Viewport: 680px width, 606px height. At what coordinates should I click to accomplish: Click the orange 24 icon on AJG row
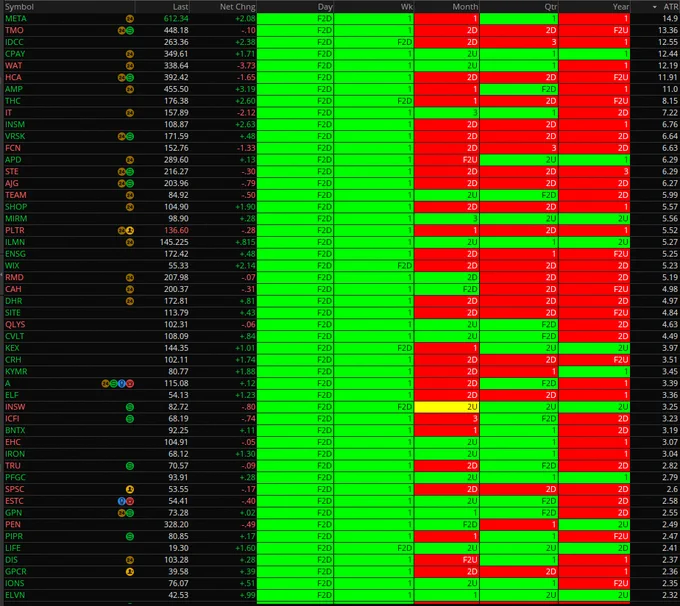click(x=122, y=183)
